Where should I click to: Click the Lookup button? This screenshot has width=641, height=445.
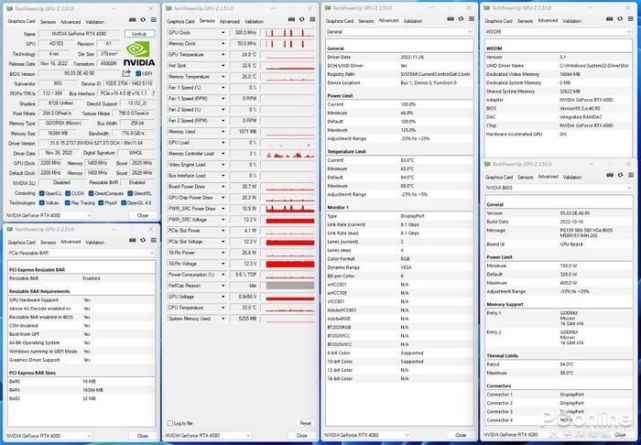point(140,34)
